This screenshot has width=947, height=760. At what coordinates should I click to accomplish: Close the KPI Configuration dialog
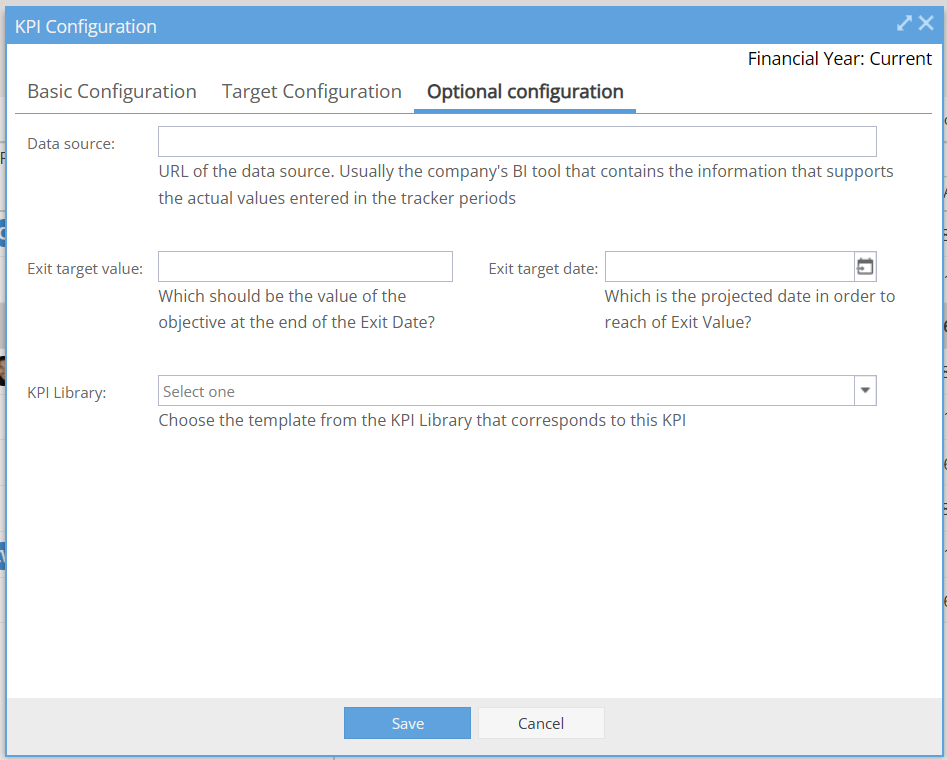click(926, 24)
